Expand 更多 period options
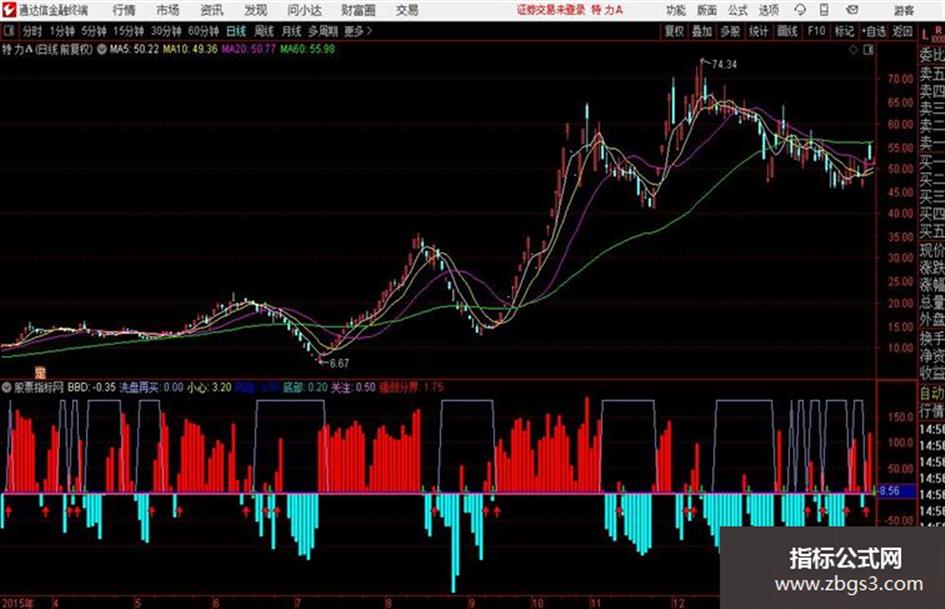Screen dimensions: 945x609 coord(358,31)
